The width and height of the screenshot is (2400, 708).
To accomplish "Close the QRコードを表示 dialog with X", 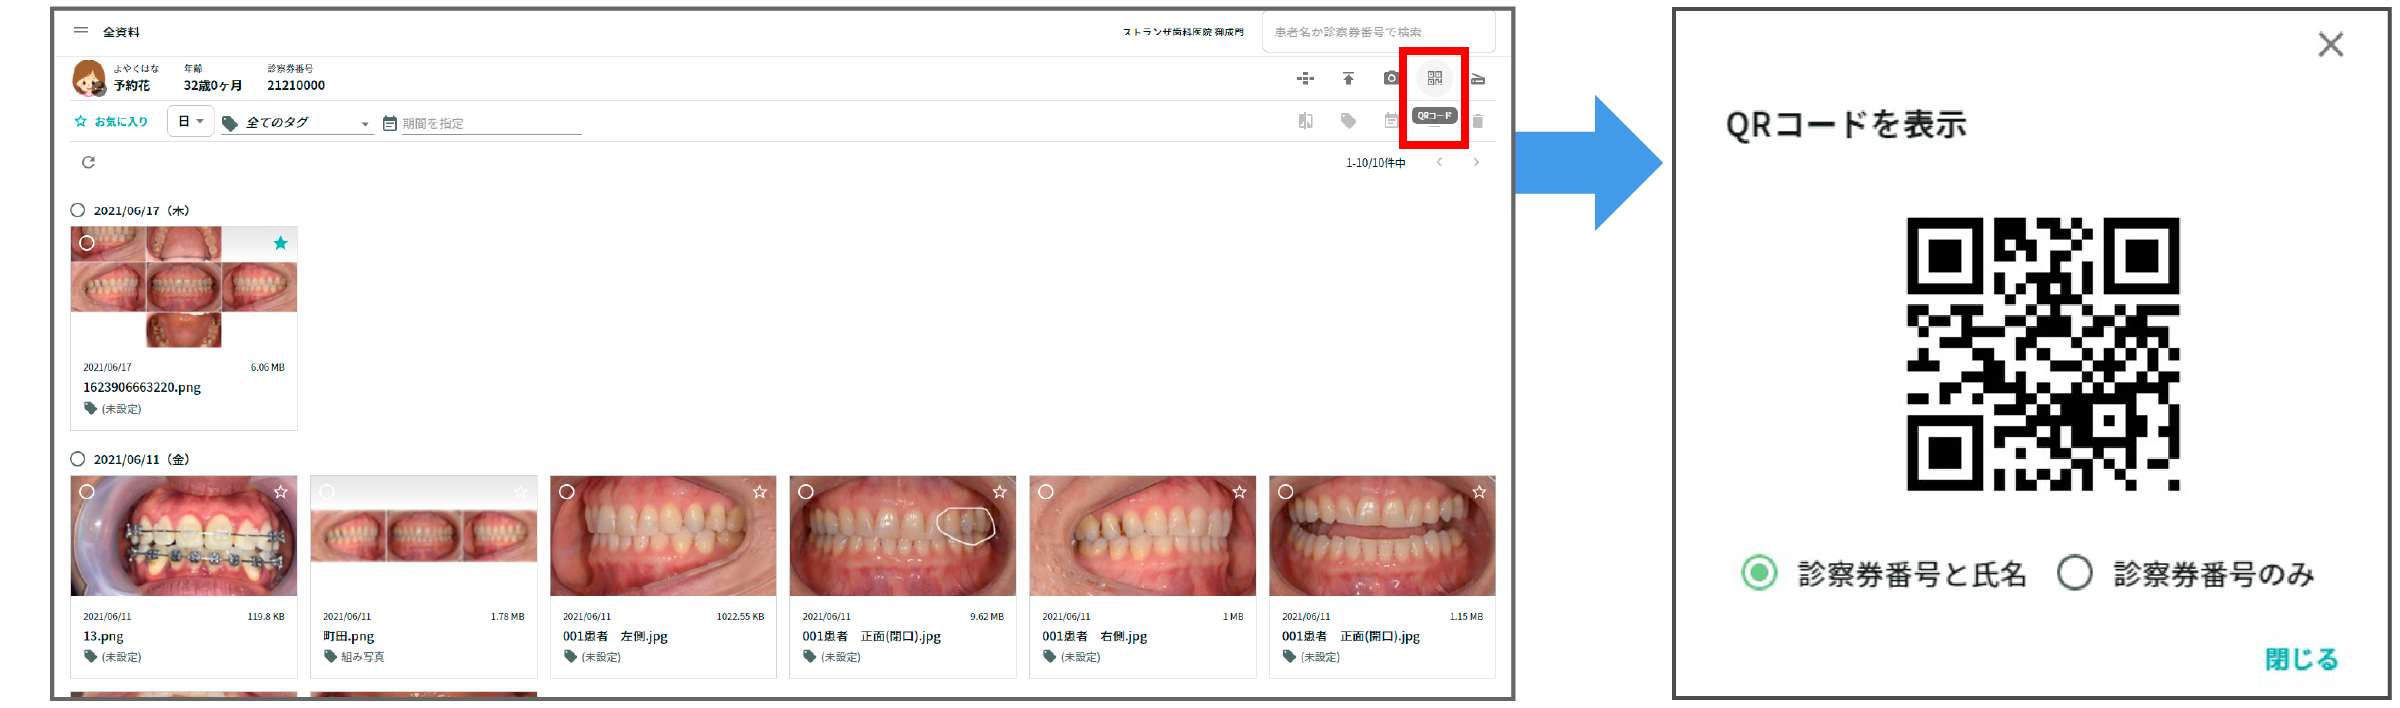I will 2331,44.
